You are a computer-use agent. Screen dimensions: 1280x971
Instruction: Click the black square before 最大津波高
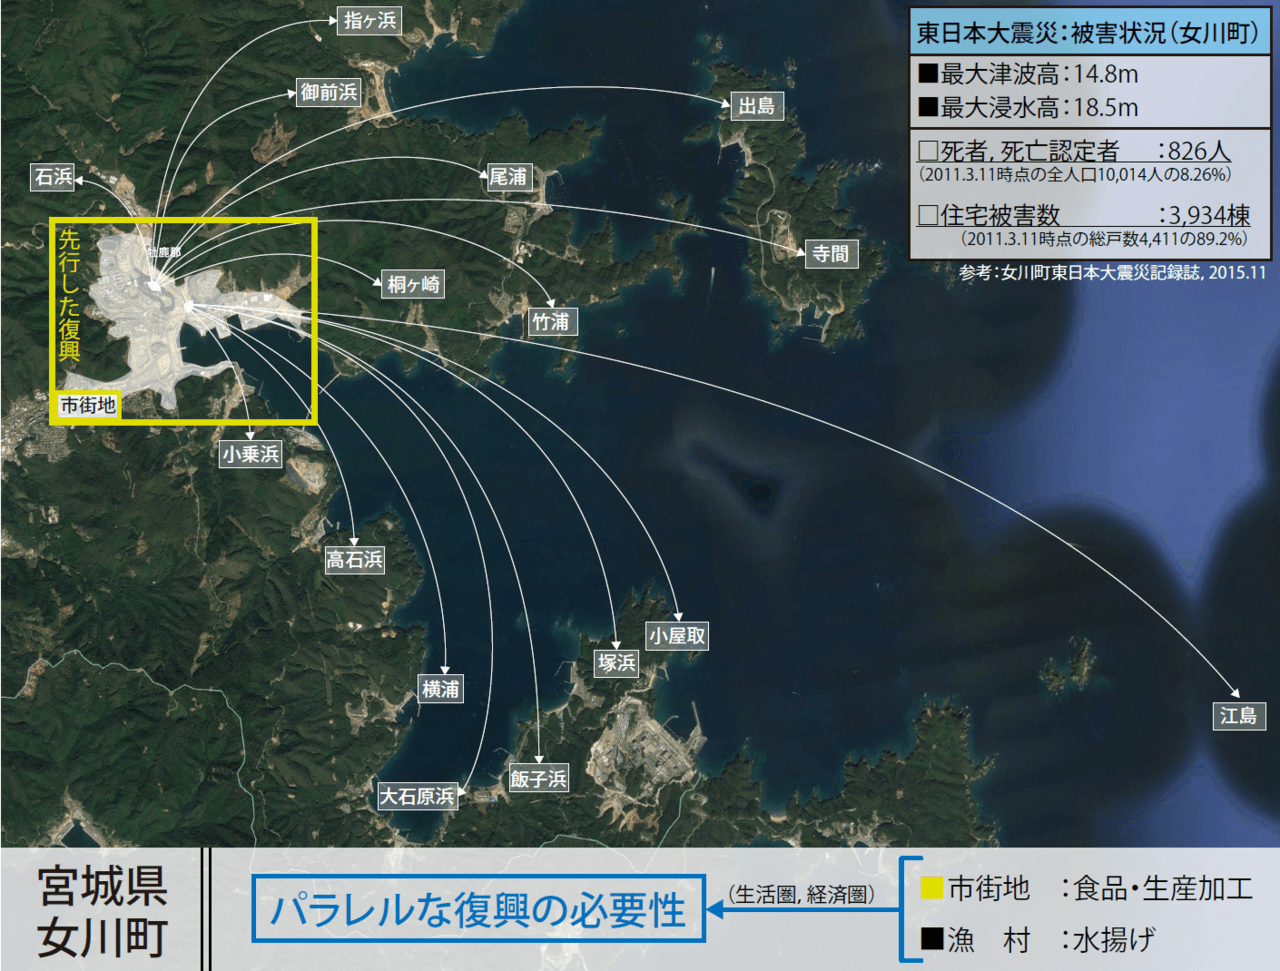[928, 73]
